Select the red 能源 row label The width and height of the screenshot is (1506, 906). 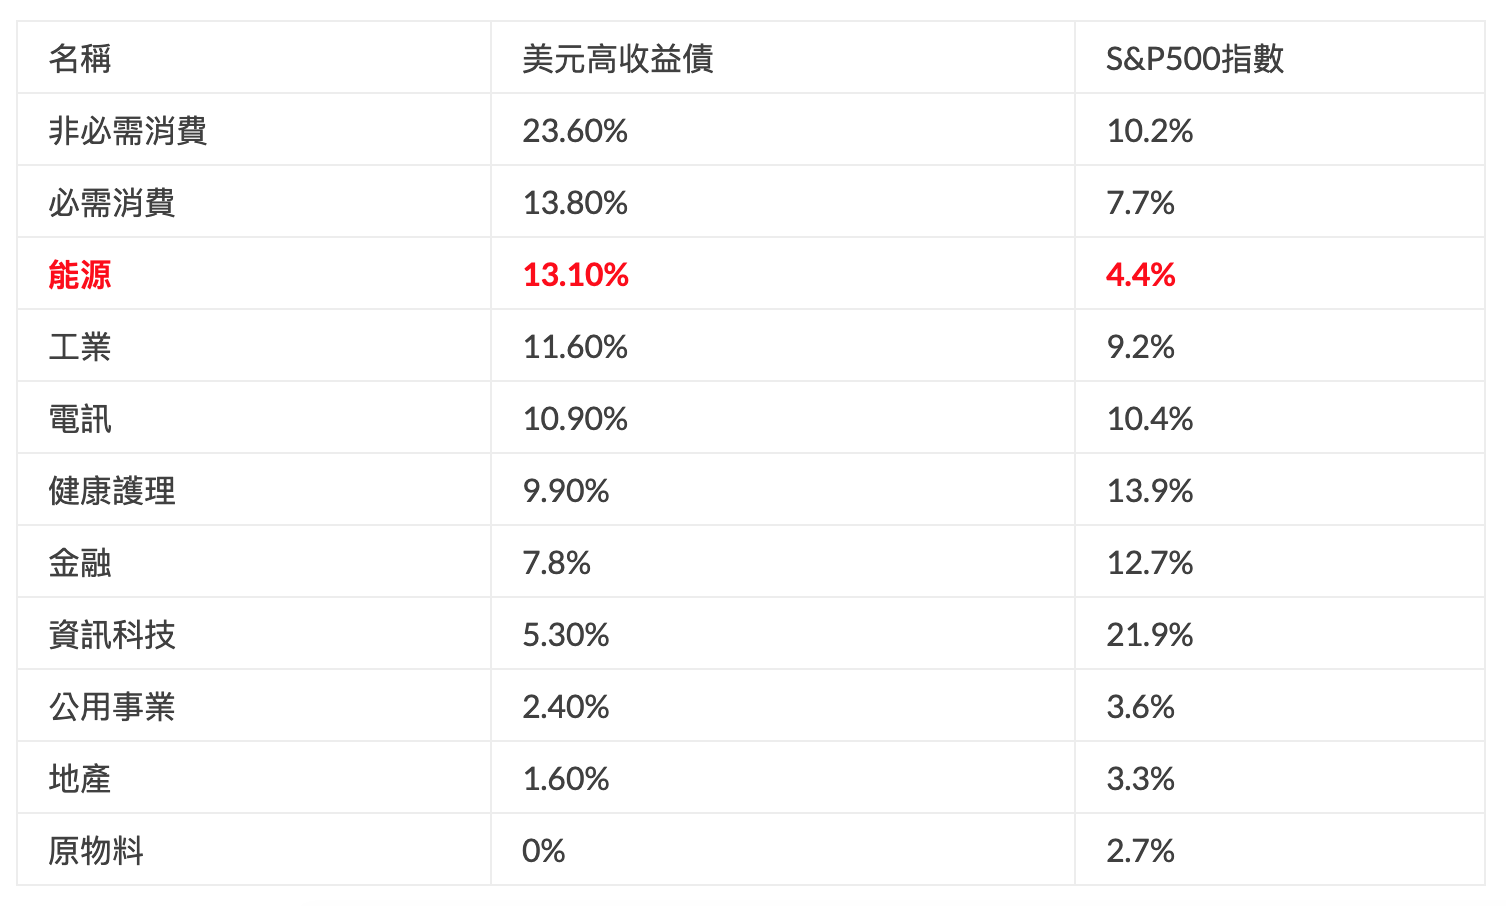click(80, 275)
